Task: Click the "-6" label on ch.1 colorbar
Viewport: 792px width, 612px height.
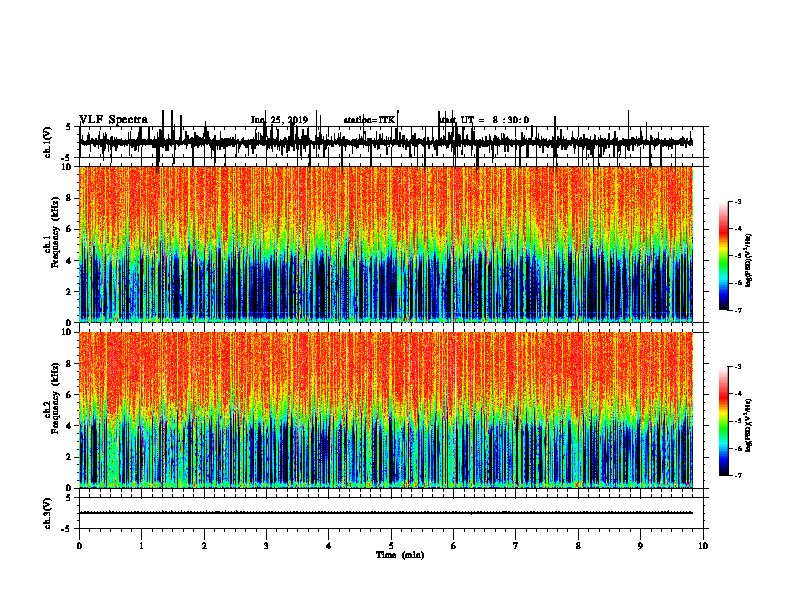Action: [737, 283]
